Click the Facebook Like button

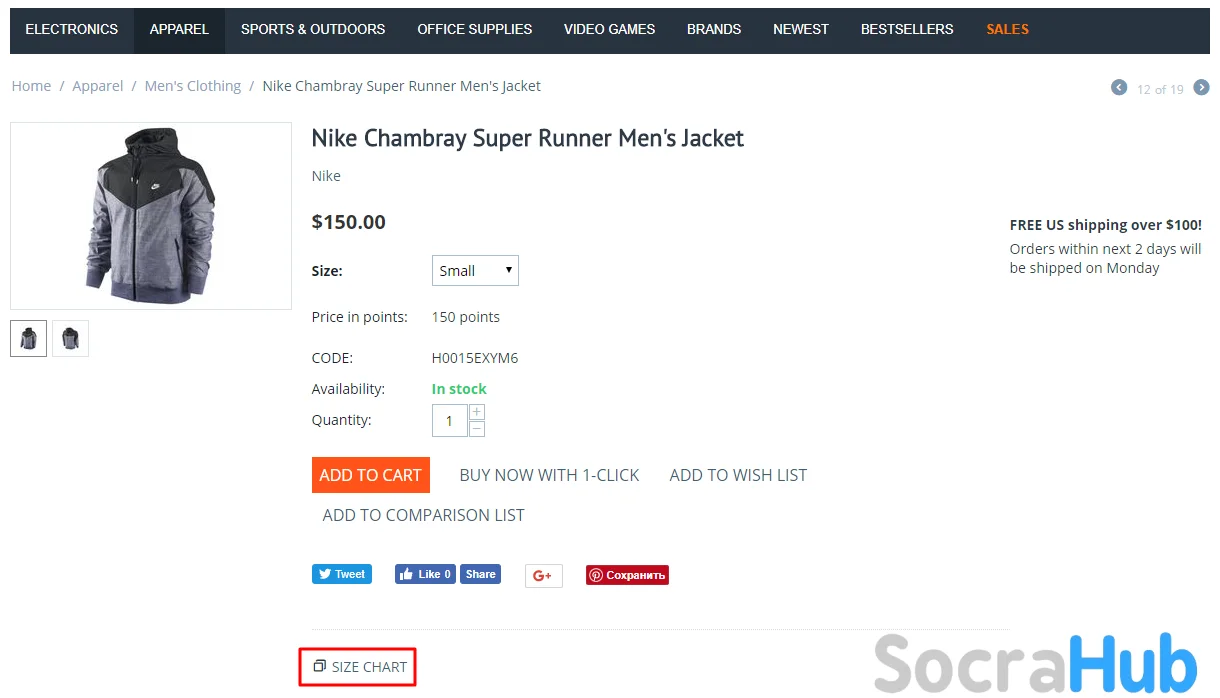426,574
